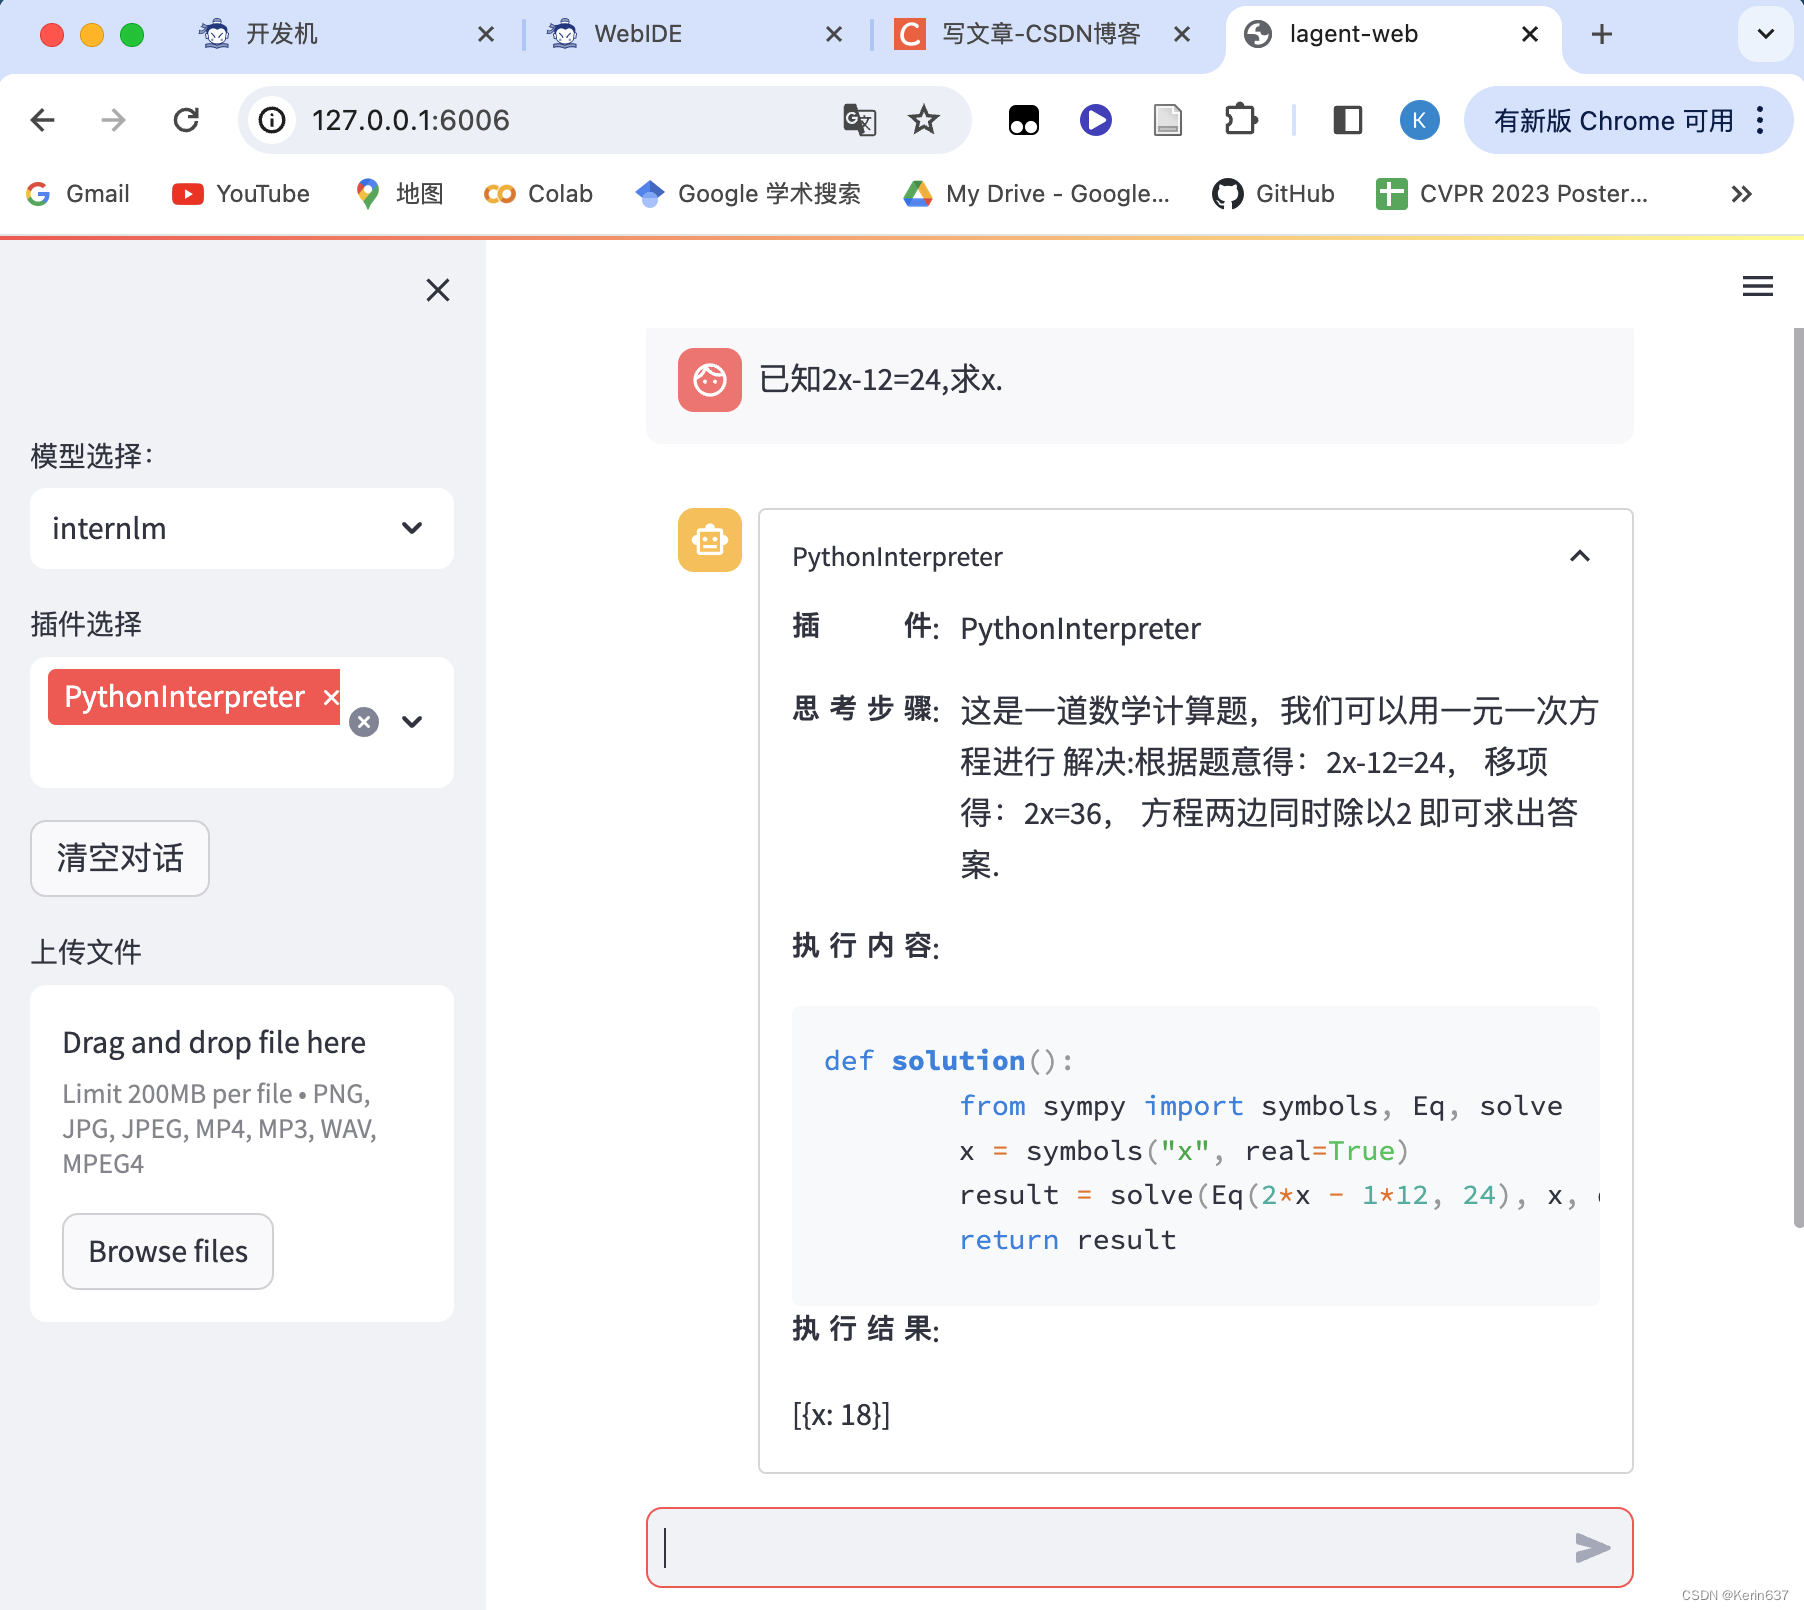Close the lagent-web tab

(1530, 34)
